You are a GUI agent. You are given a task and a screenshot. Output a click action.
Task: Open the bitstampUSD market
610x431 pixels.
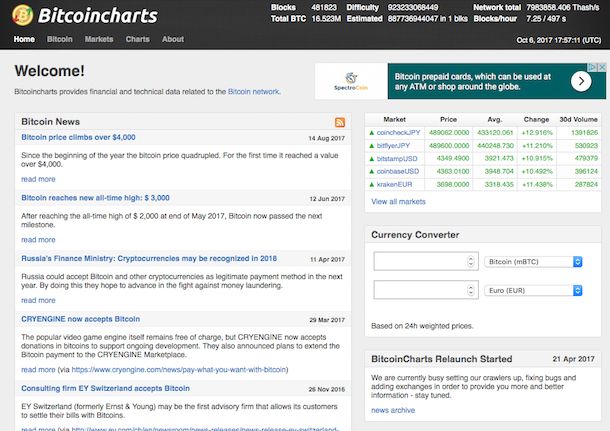pyautogui.click(x=397, y=159)
